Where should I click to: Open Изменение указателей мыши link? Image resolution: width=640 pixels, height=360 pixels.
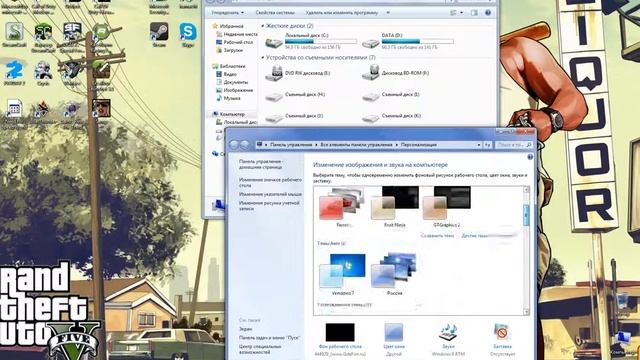tap(270, 194)
